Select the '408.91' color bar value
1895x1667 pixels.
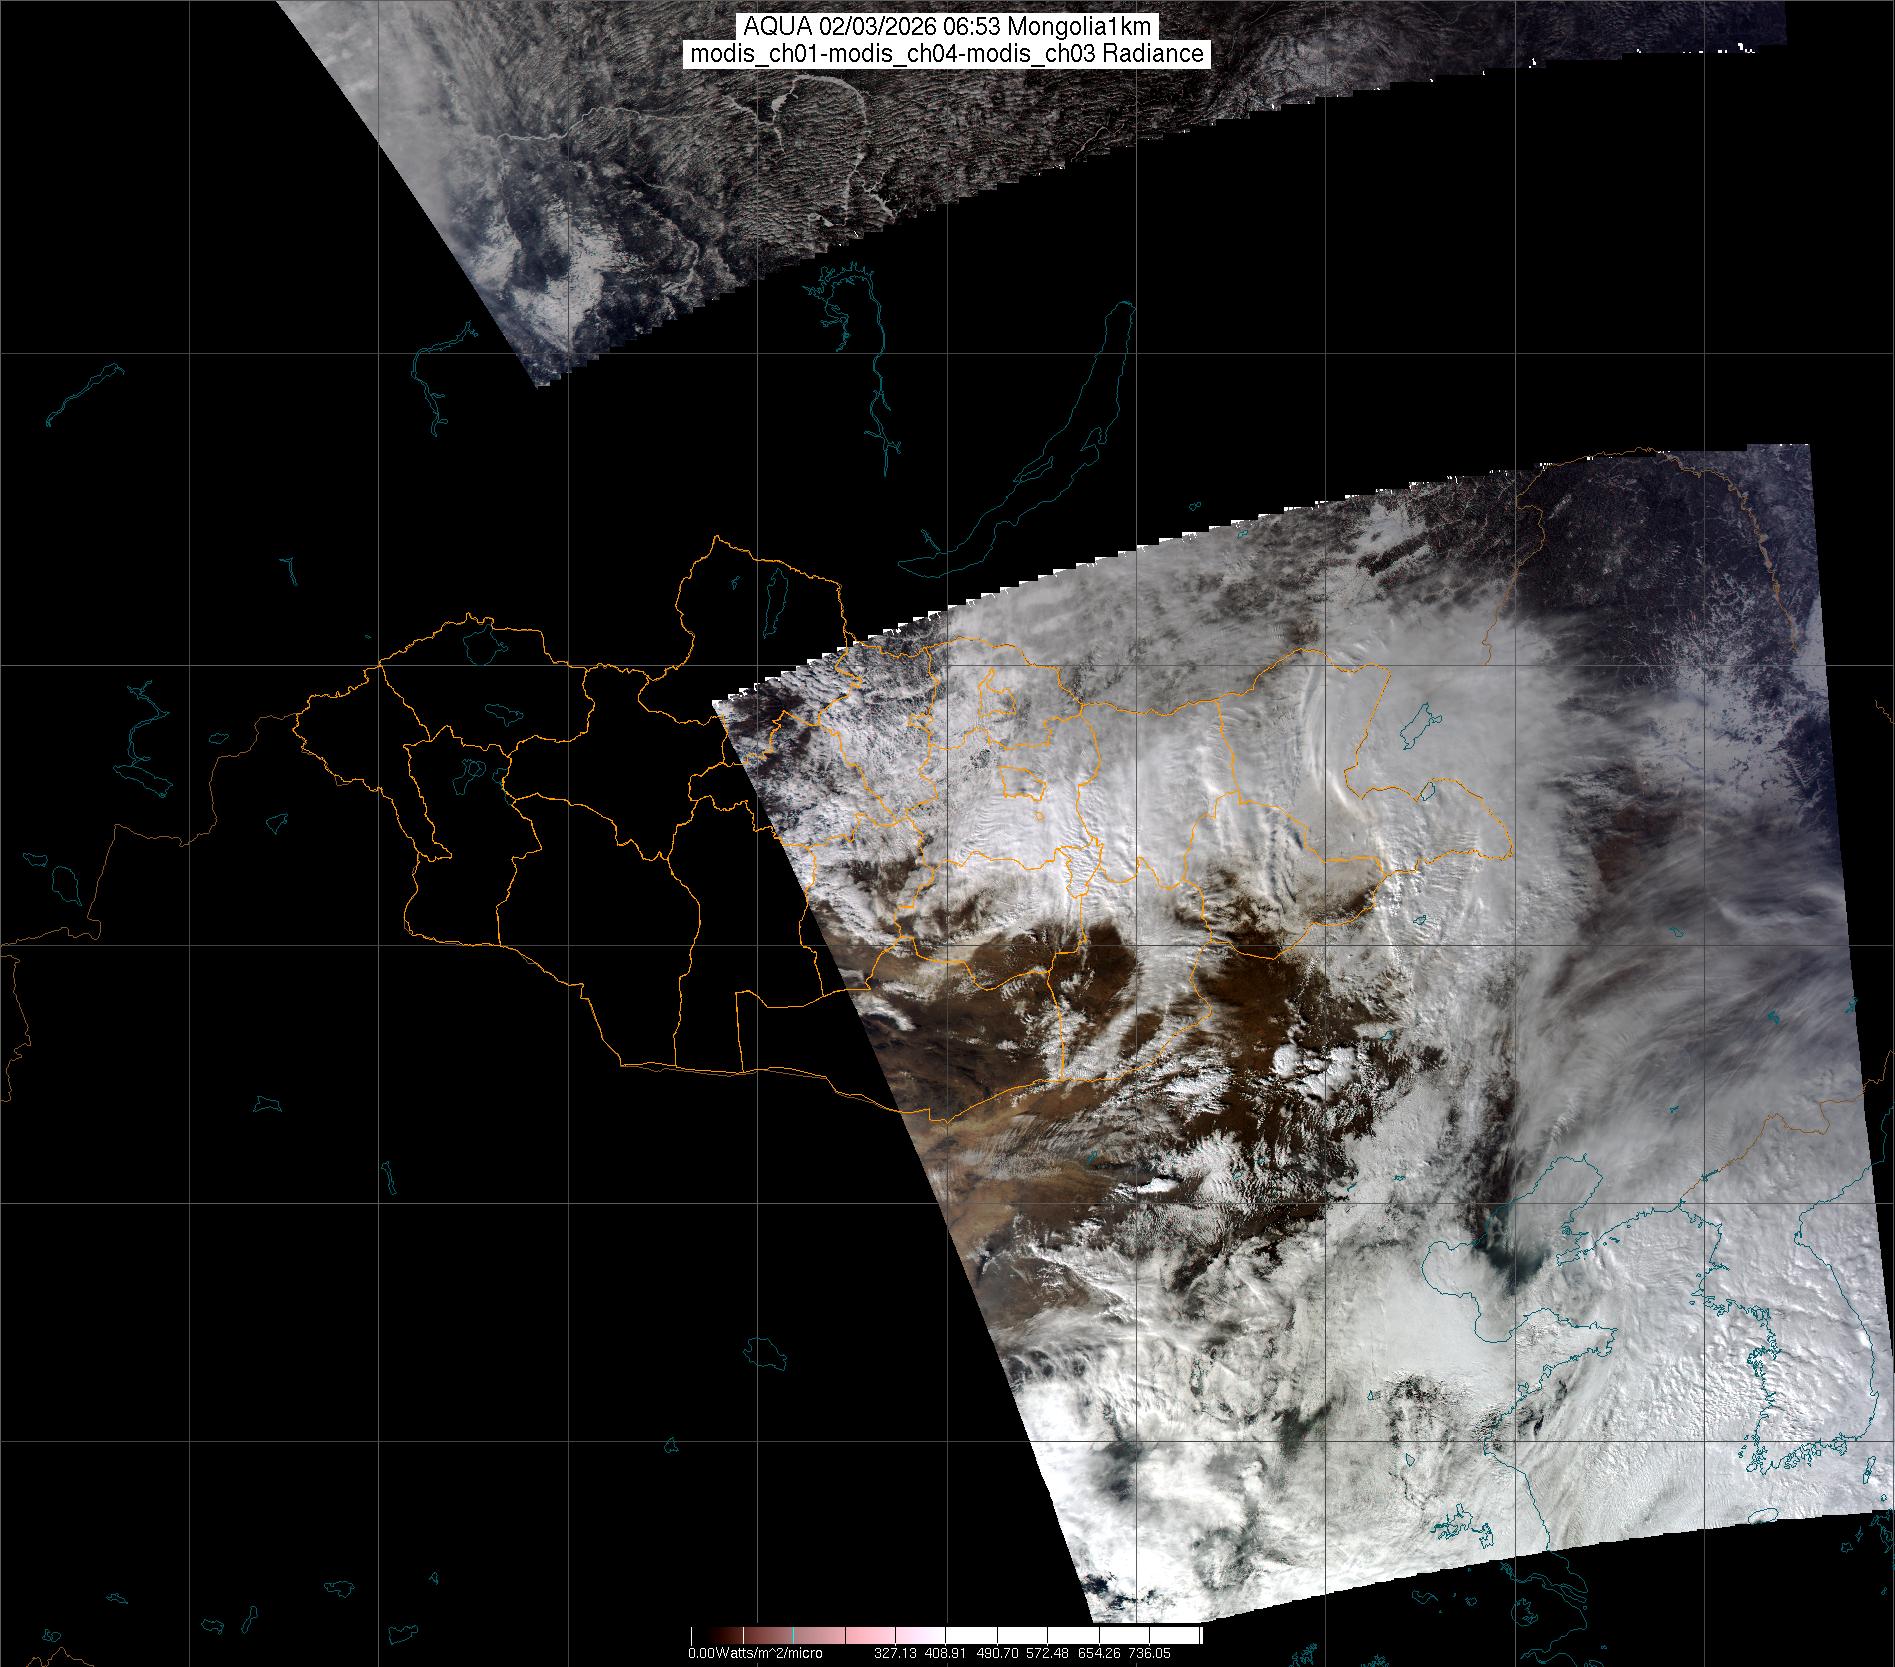point(945,1654)
